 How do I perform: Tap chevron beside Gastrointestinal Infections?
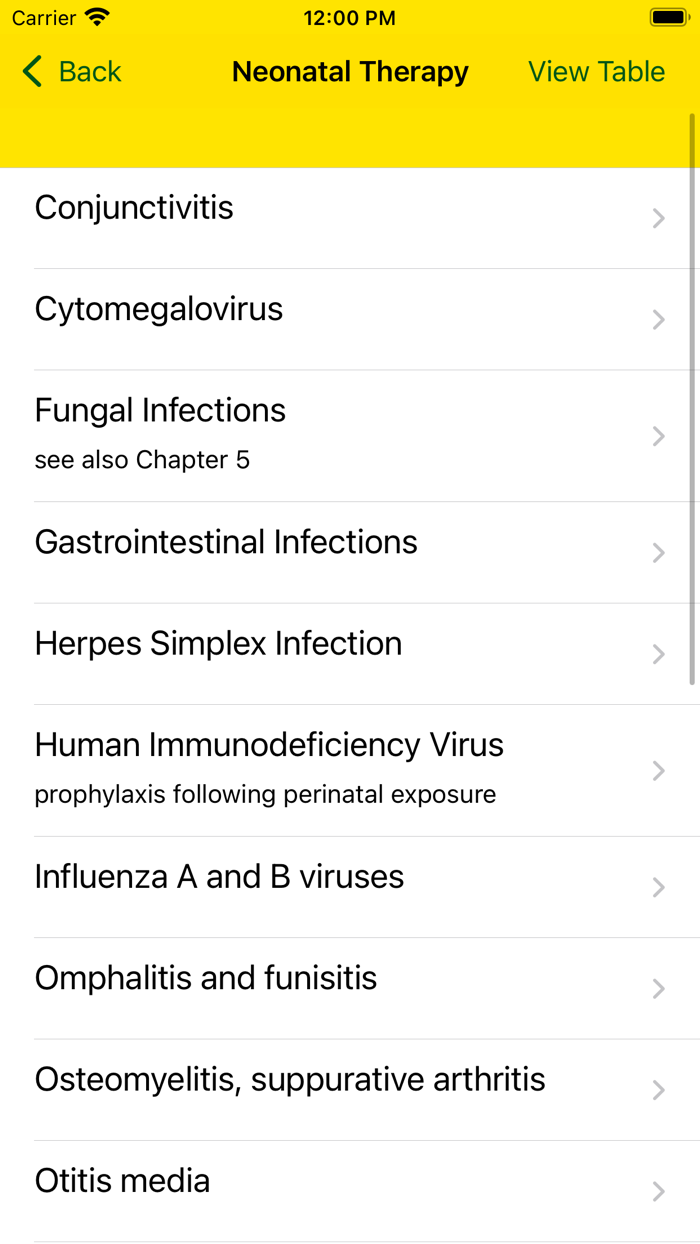(658, 553)
